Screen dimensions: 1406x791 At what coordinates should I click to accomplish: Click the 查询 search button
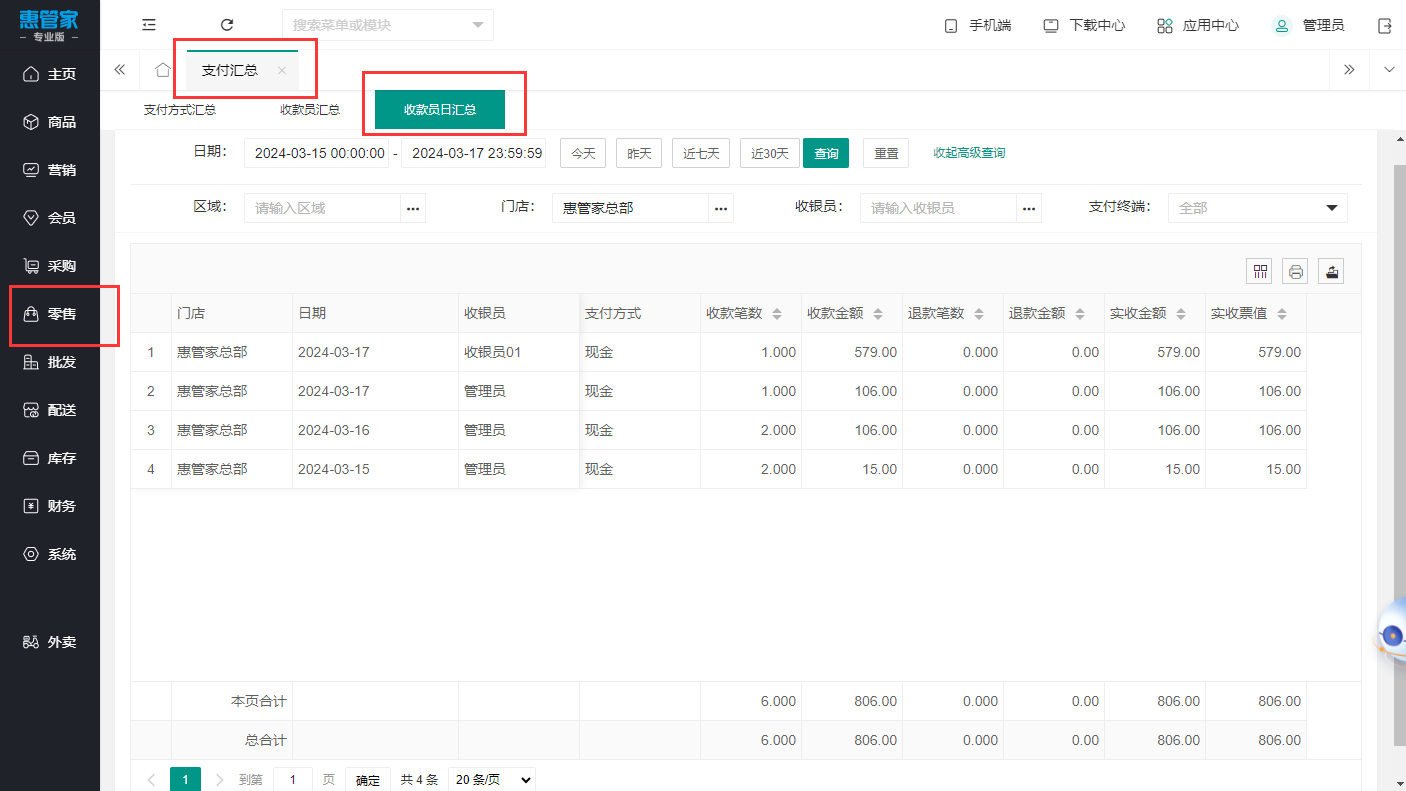(826, 154)
